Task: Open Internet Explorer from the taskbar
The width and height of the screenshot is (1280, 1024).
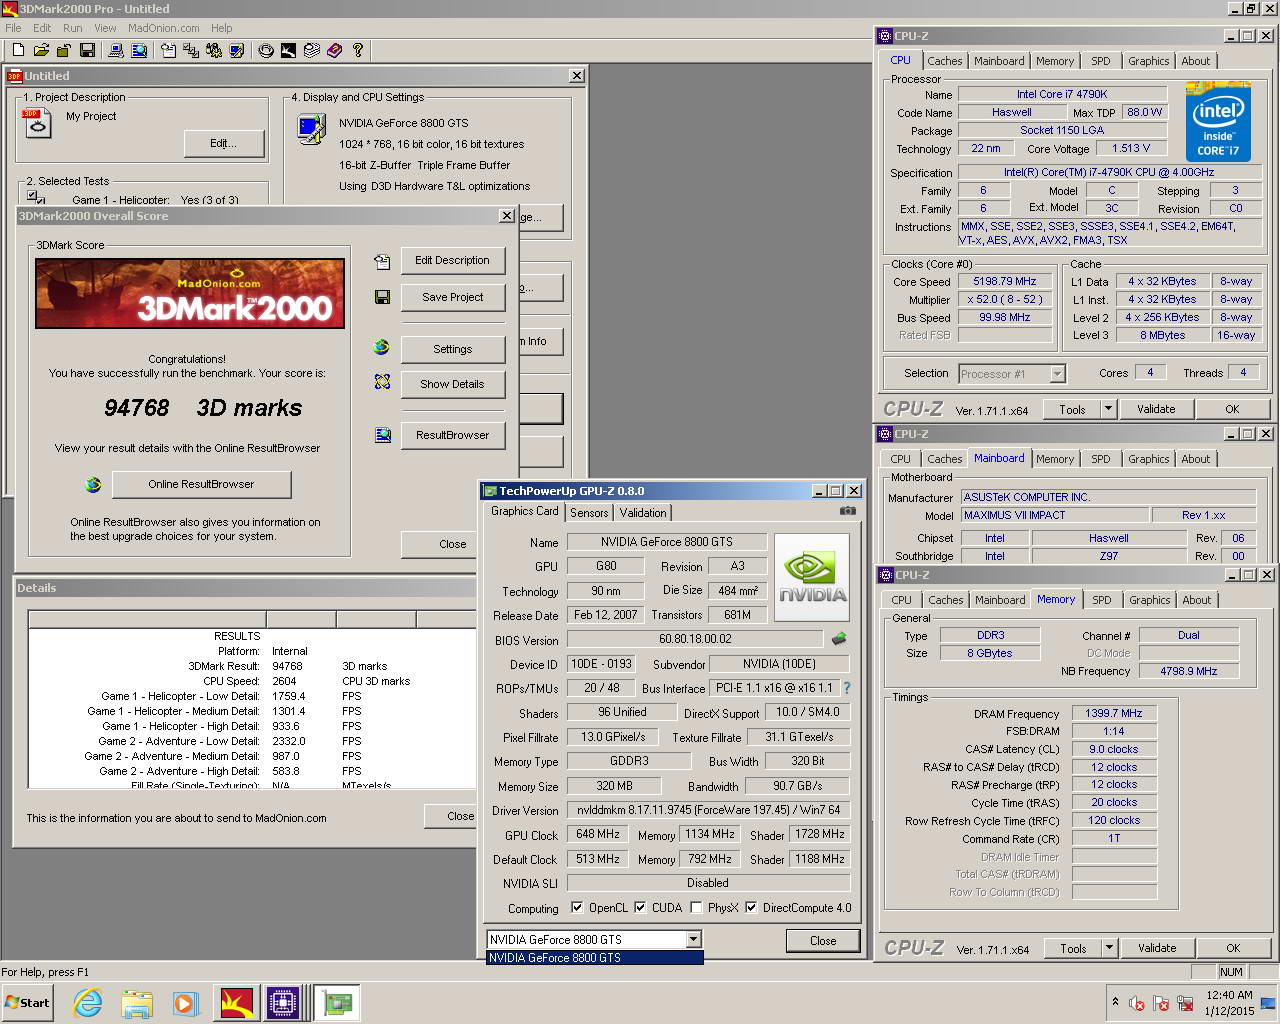Action: [x=87, y=1003]
